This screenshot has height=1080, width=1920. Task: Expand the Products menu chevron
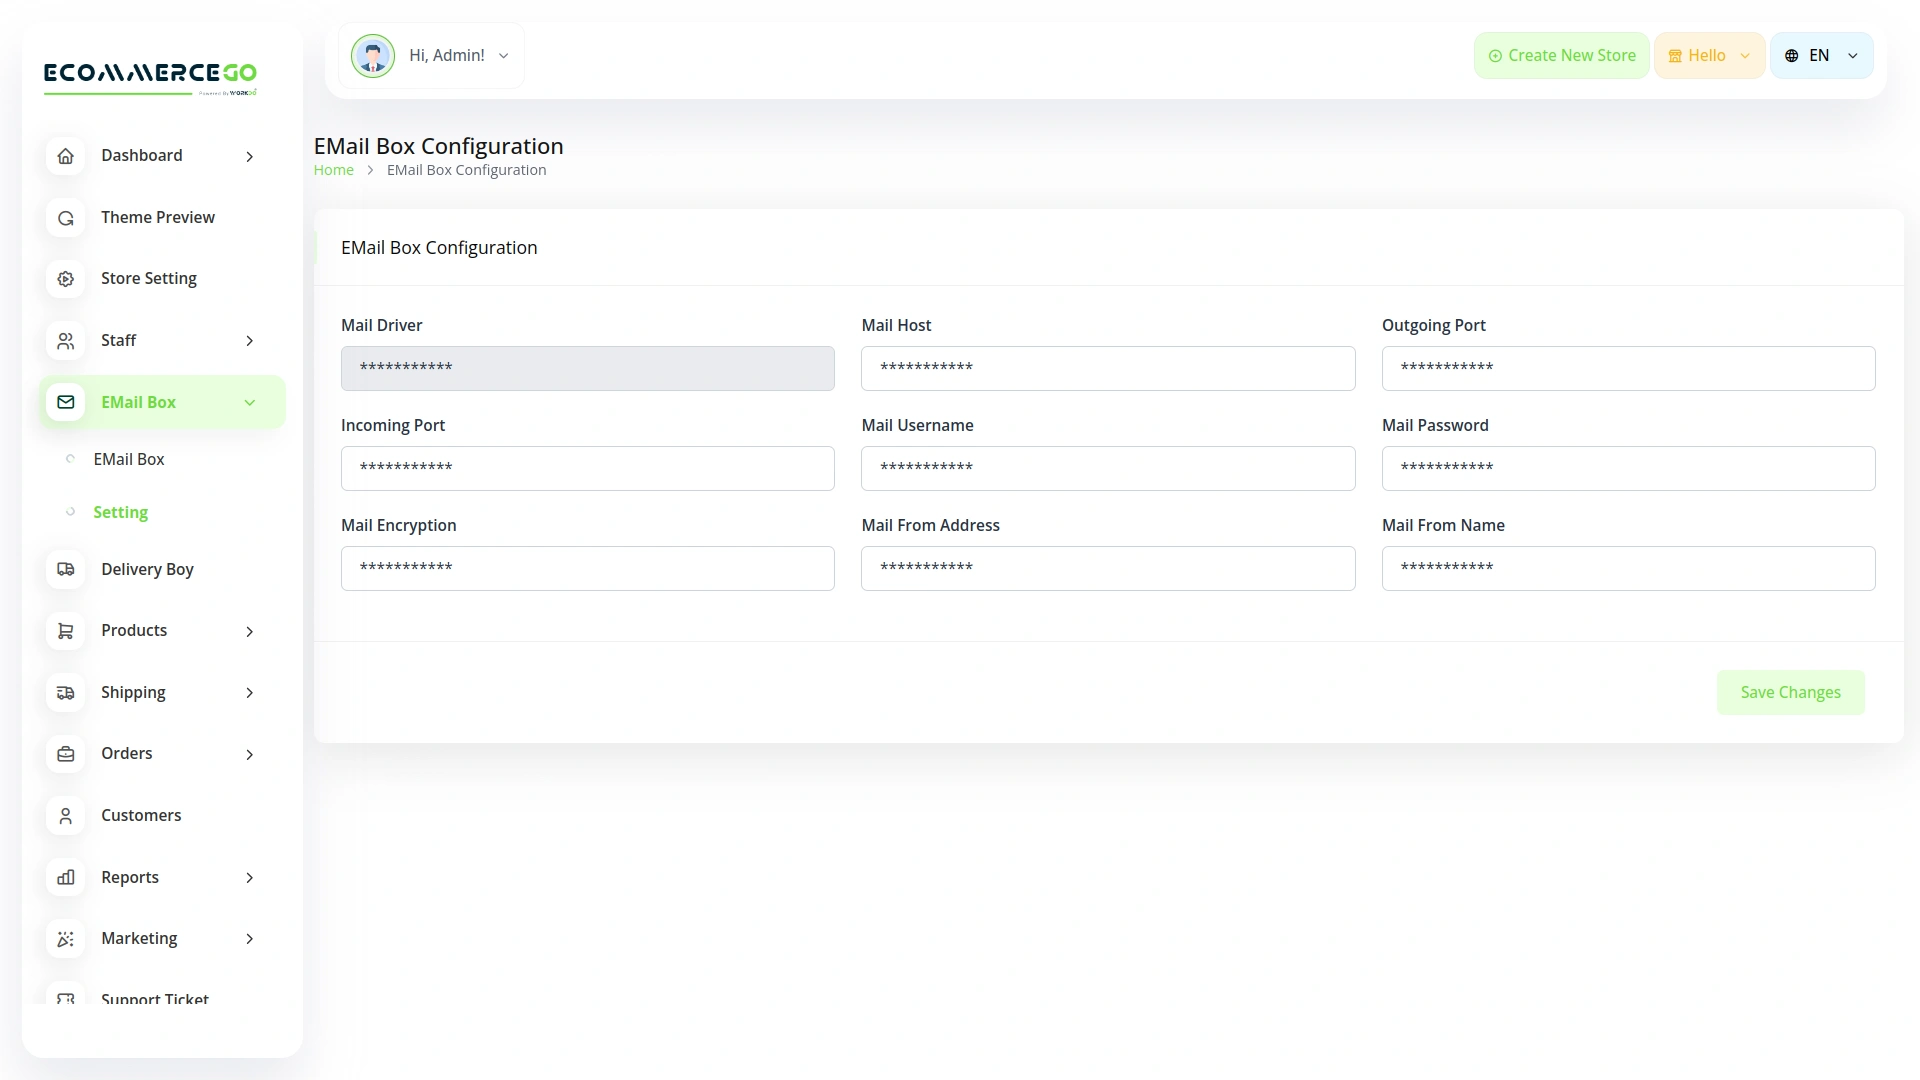coord(249,631)
